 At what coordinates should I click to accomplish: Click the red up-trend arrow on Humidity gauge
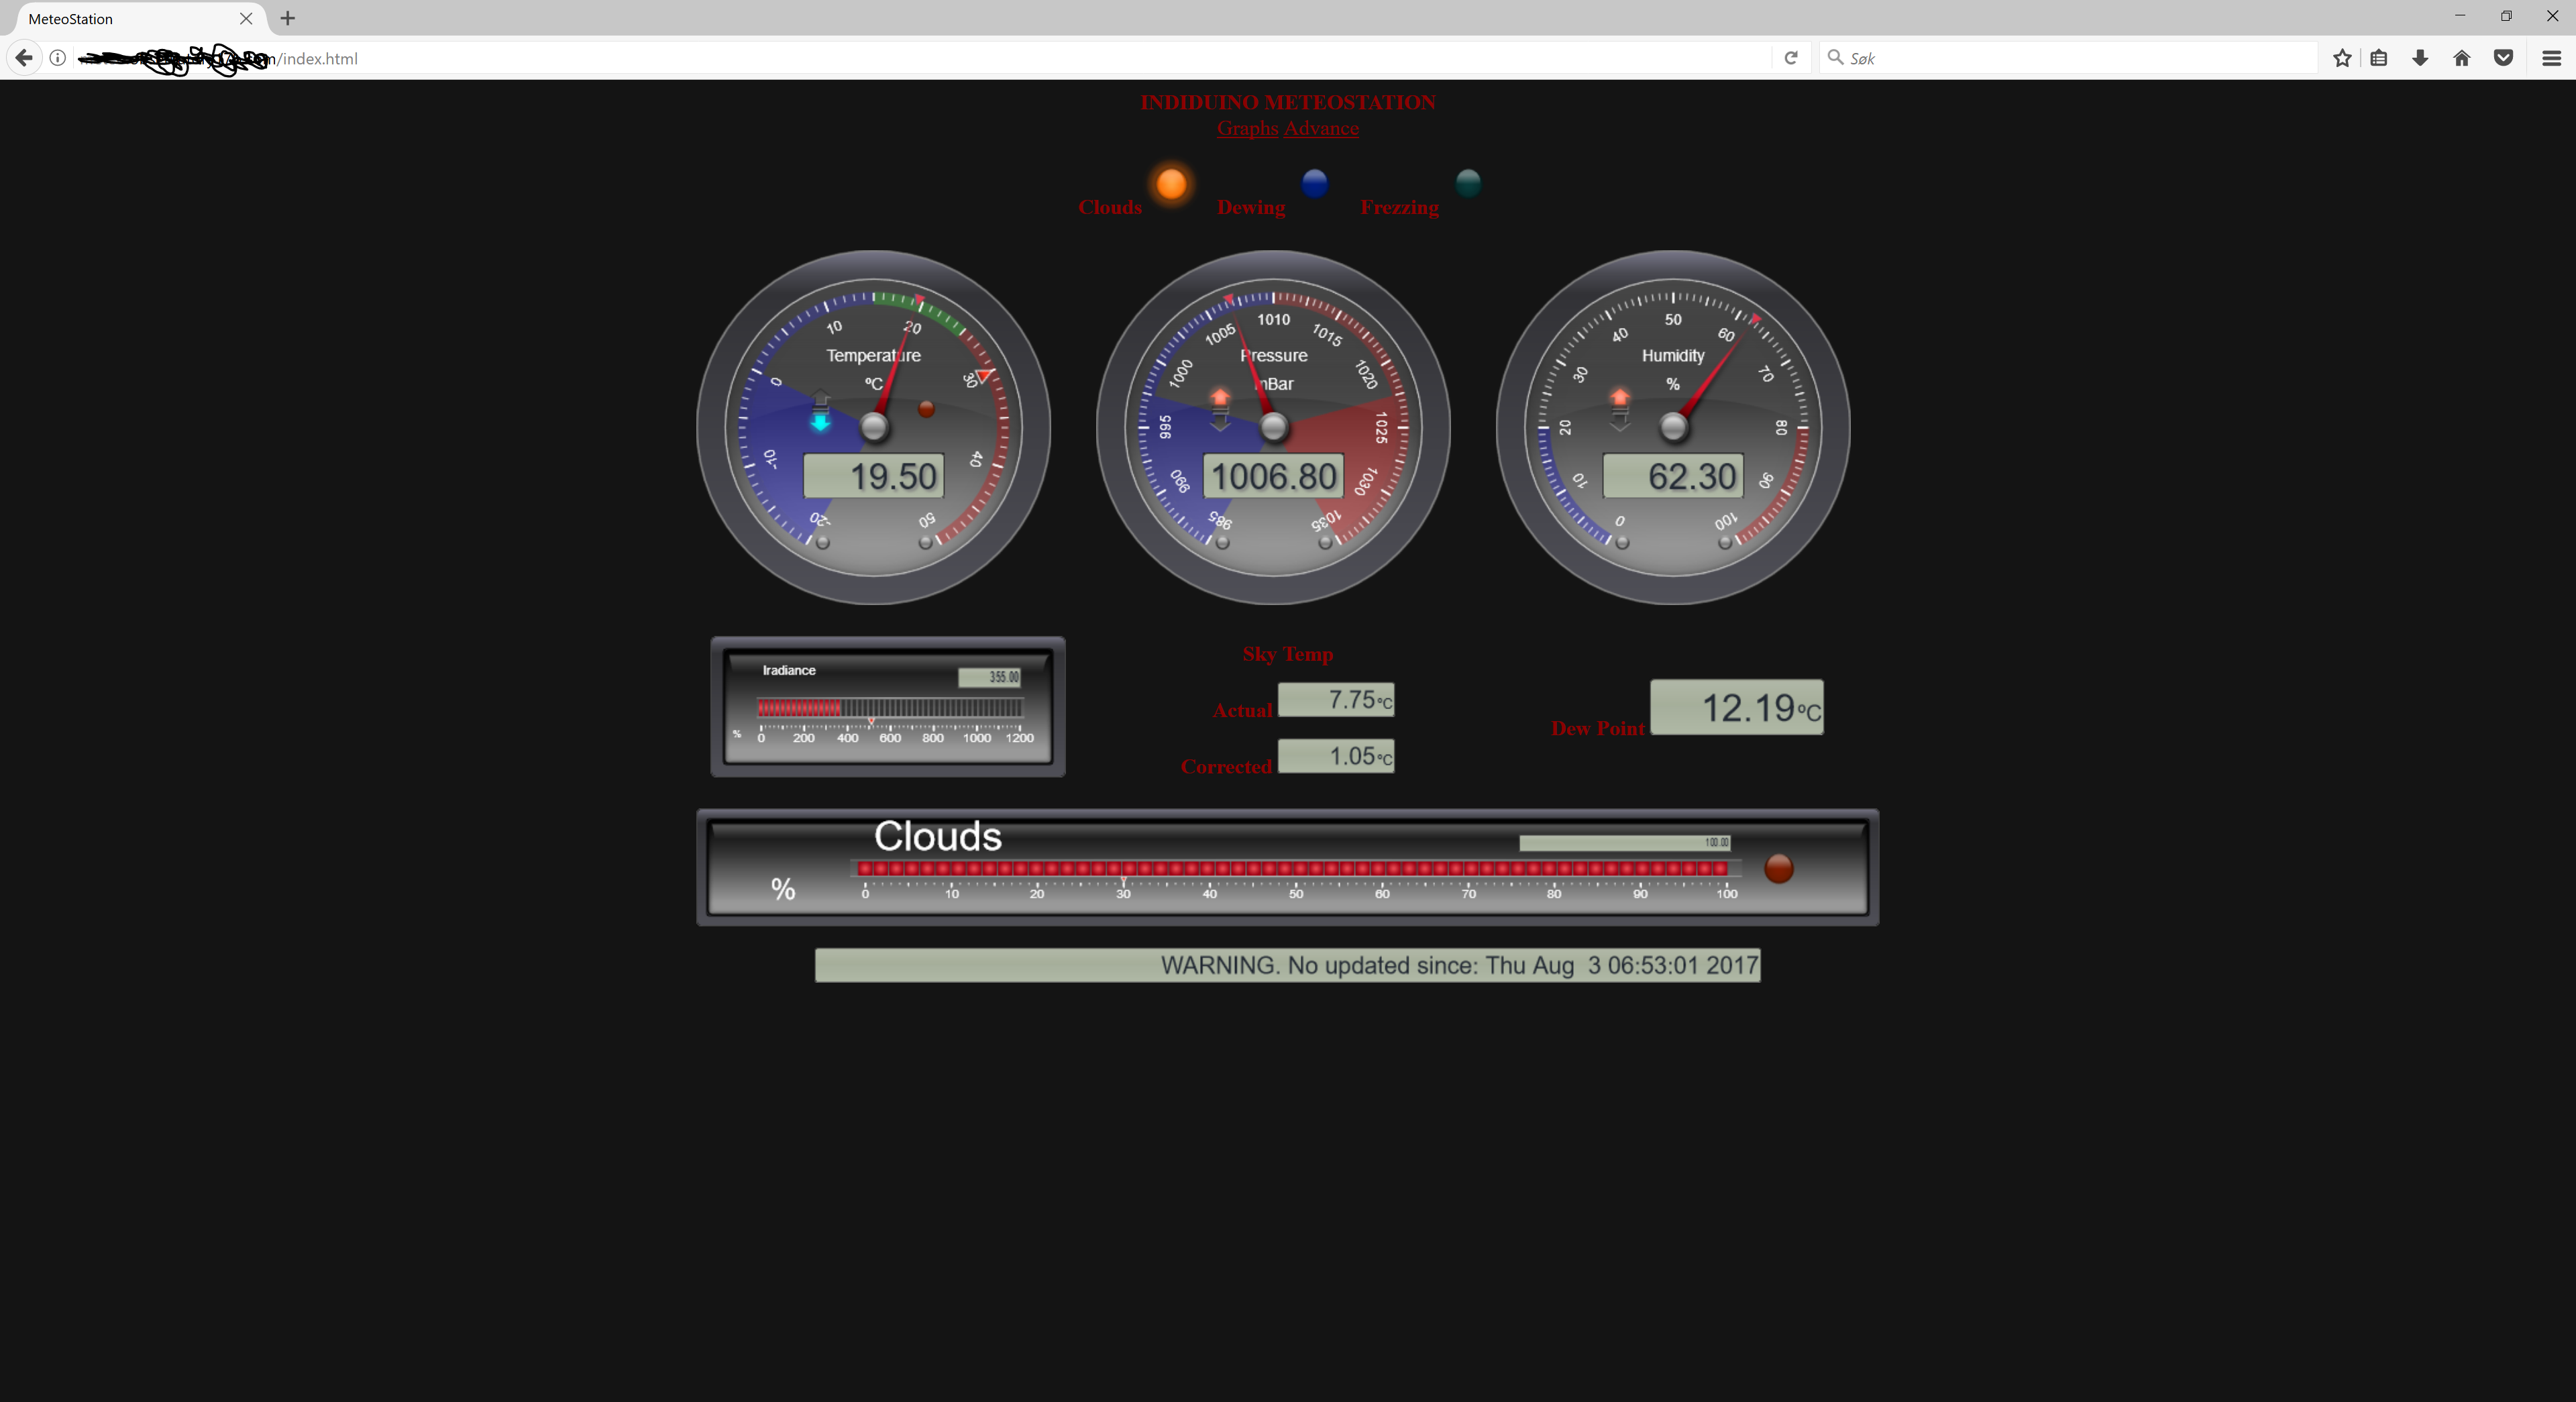coord(1619,398)
